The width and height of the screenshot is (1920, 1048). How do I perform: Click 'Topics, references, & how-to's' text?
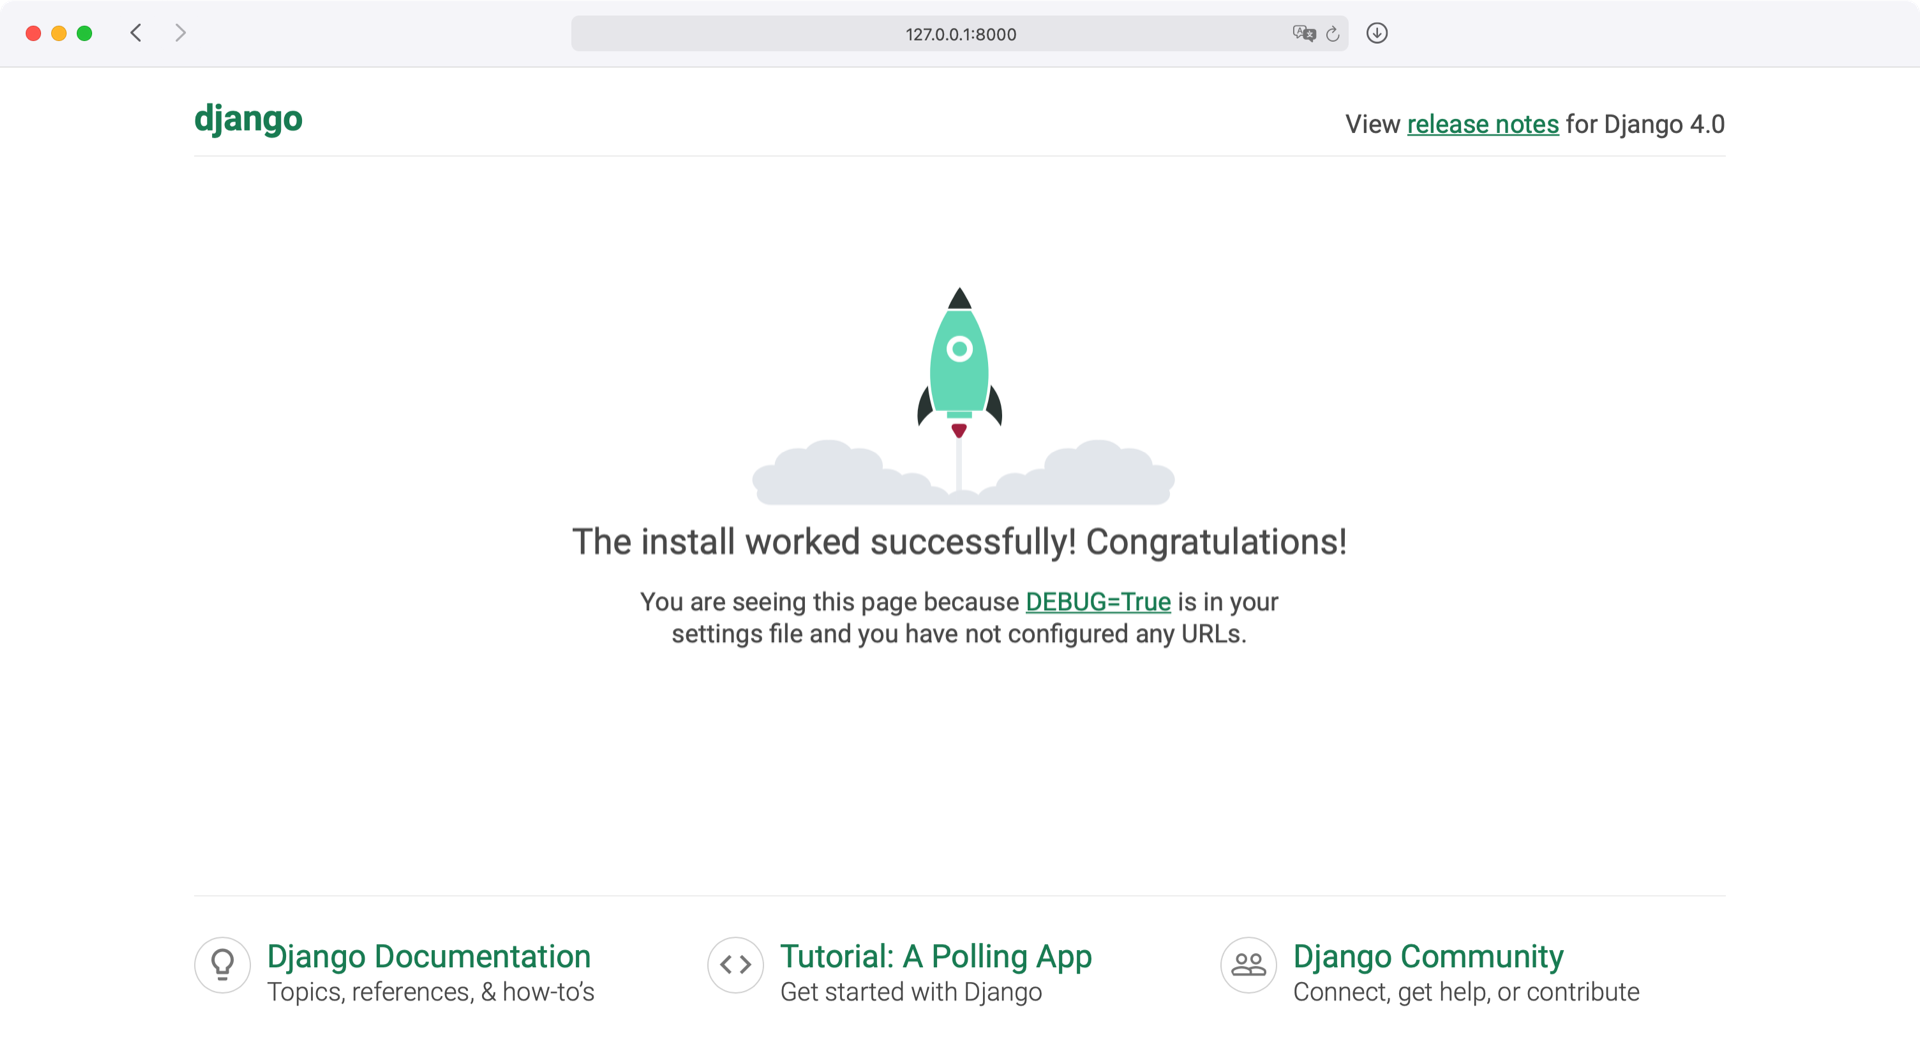pyautogui.click(x=431, y=992)
